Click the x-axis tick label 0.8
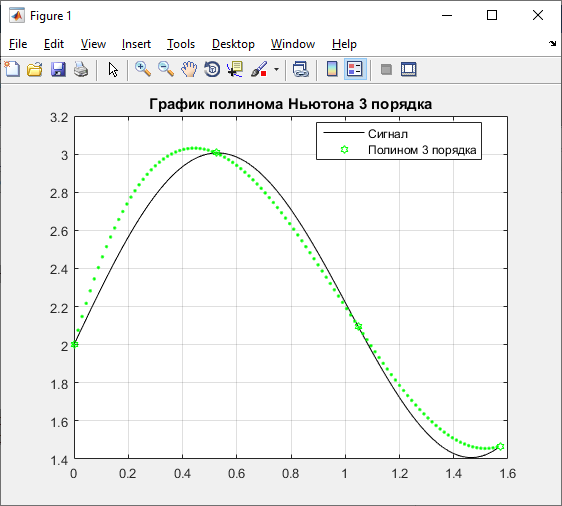 (291, 474)
